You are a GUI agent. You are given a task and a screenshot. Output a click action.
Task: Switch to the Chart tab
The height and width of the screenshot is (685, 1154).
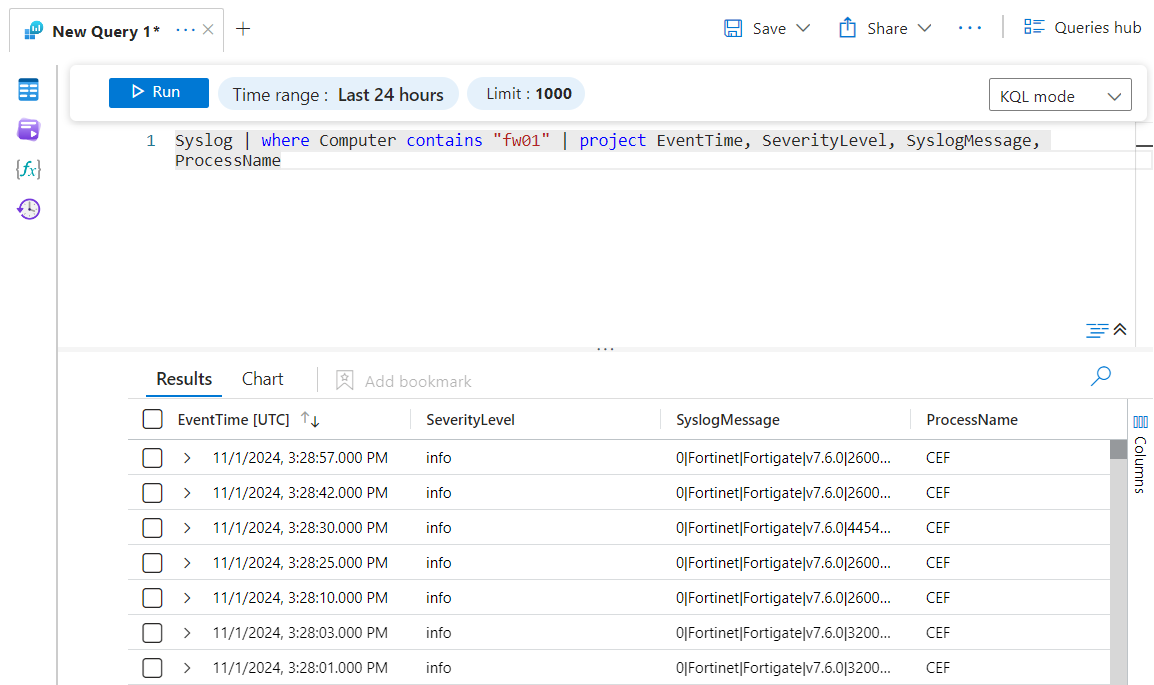click(x=263, y=379)
